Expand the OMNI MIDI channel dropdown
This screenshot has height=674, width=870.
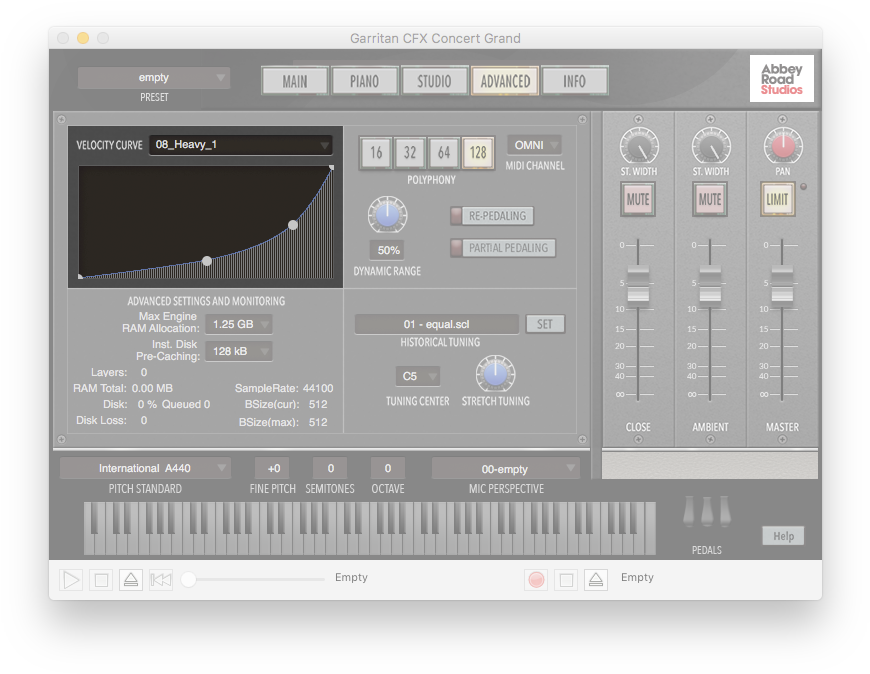click(534, 145)
